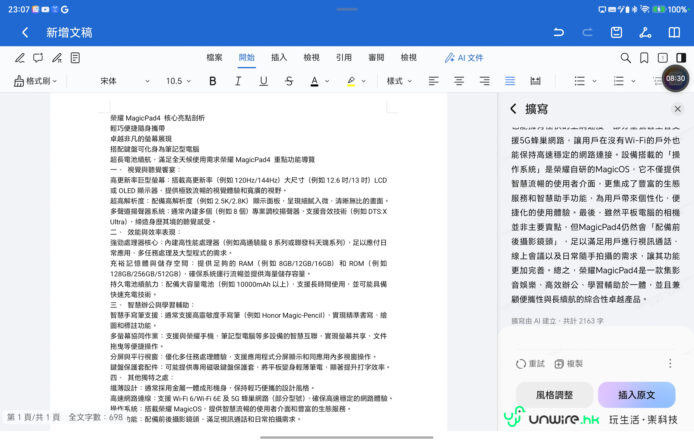694x444 pixels.
Task: Open the 樣式 styles dropdown
Action: (x=399, y=81)
